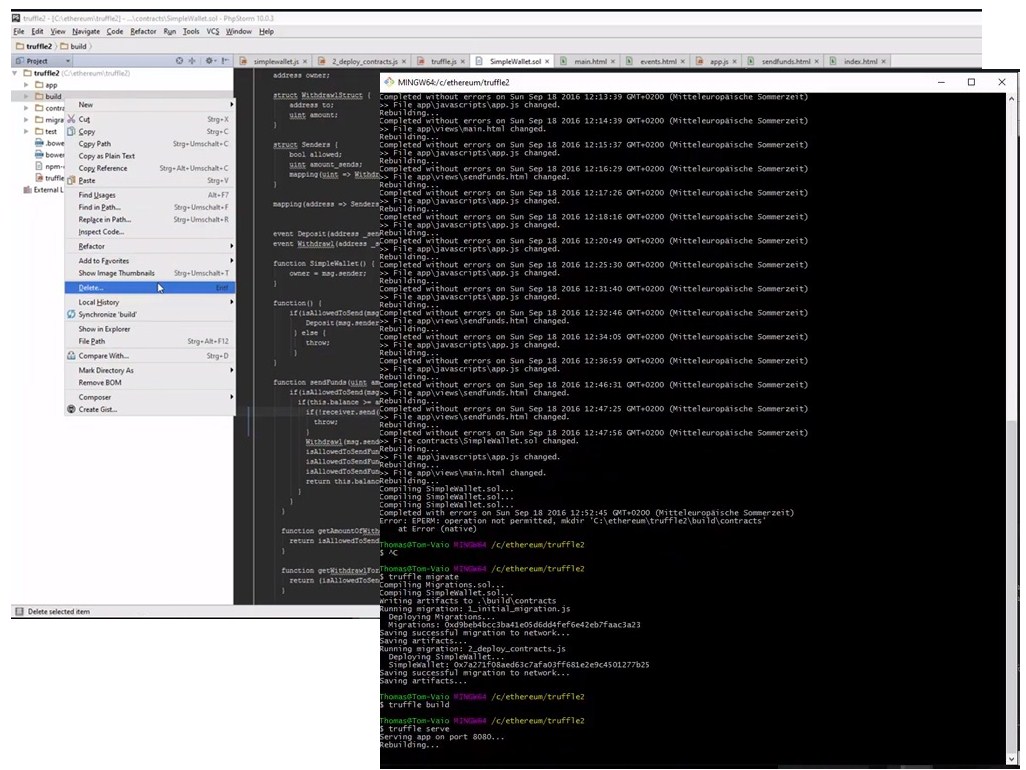Open the Navigate menu
This screenshot has height=770, width=1026.
[x=86, y=31]
